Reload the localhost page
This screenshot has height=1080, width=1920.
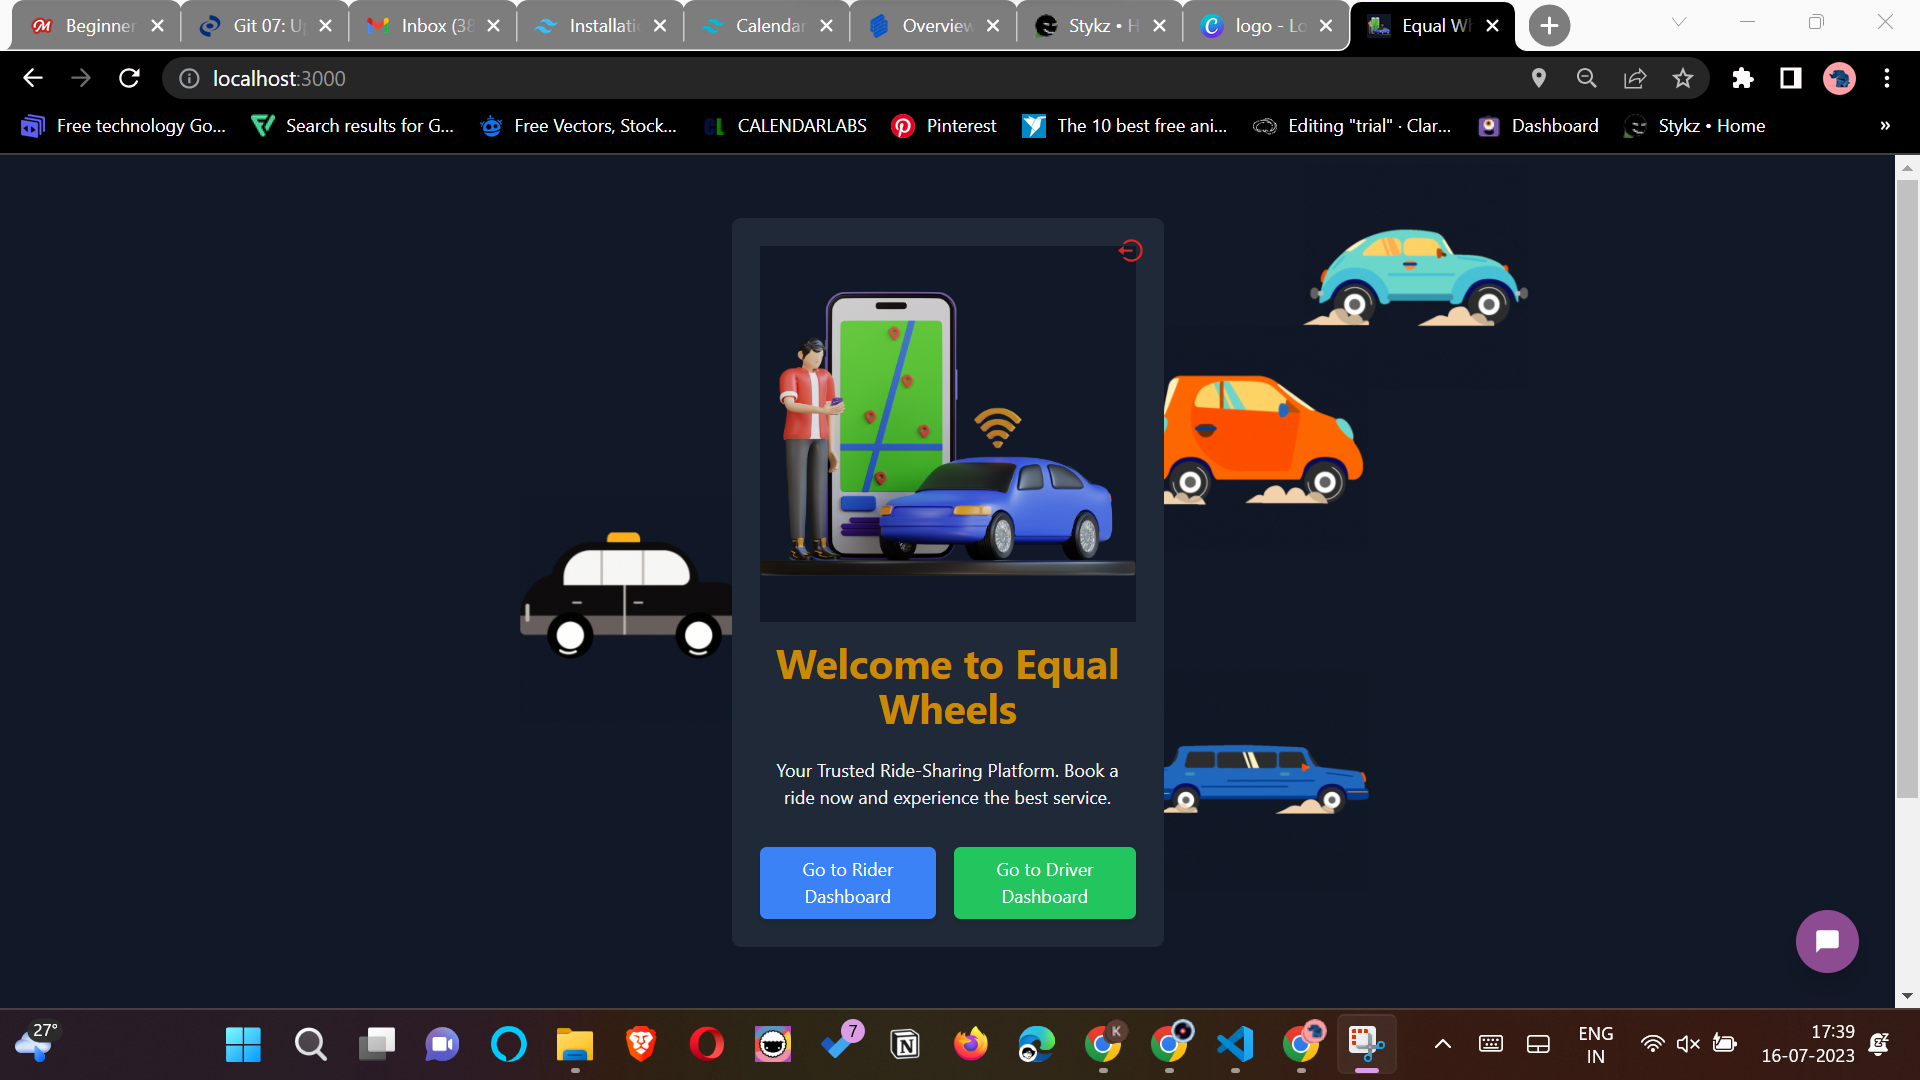point(129,78)
